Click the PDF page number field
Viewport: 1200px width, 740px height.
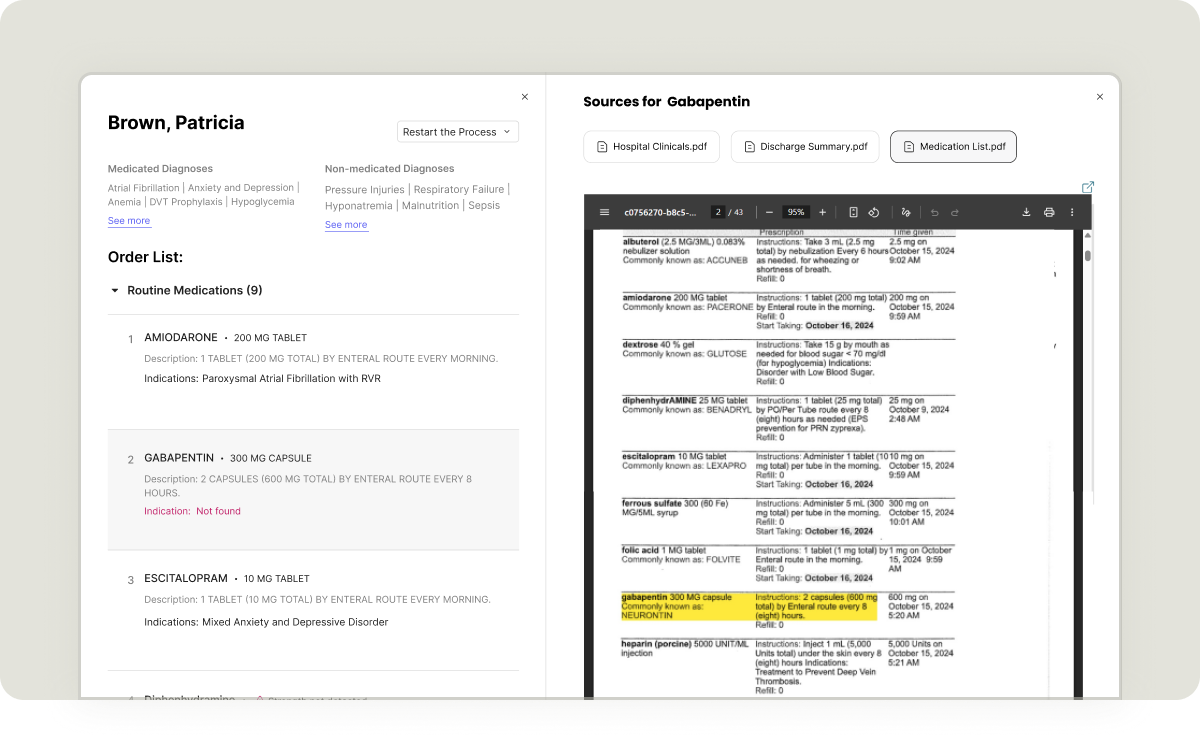[718, 212]
